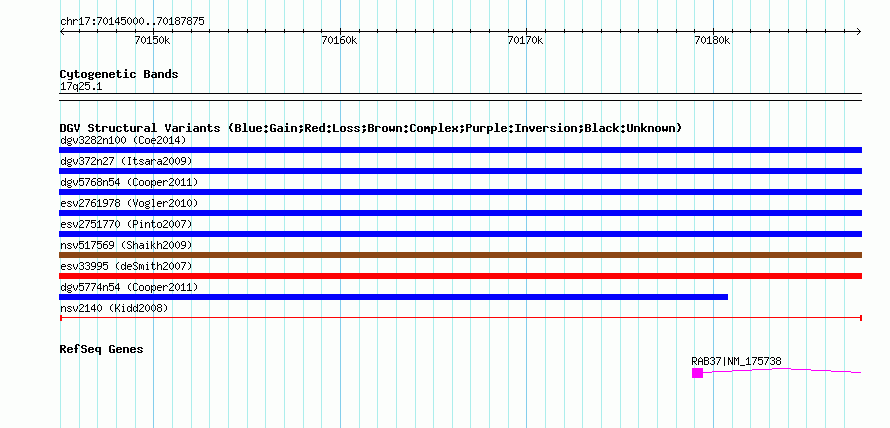Click the 70180k ruler tick label
The image size is (890, 428).
[x=712, y=40]
